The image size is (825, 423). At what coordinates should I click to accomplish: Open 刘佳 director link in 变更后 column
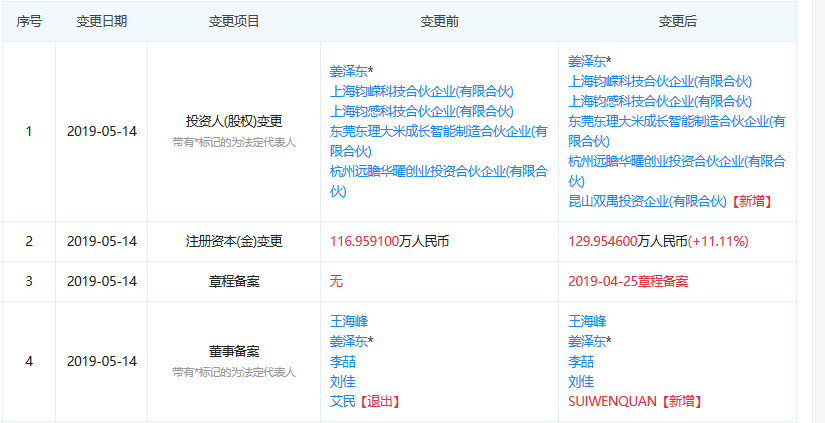pyautogui.click(x=581, y=382)
